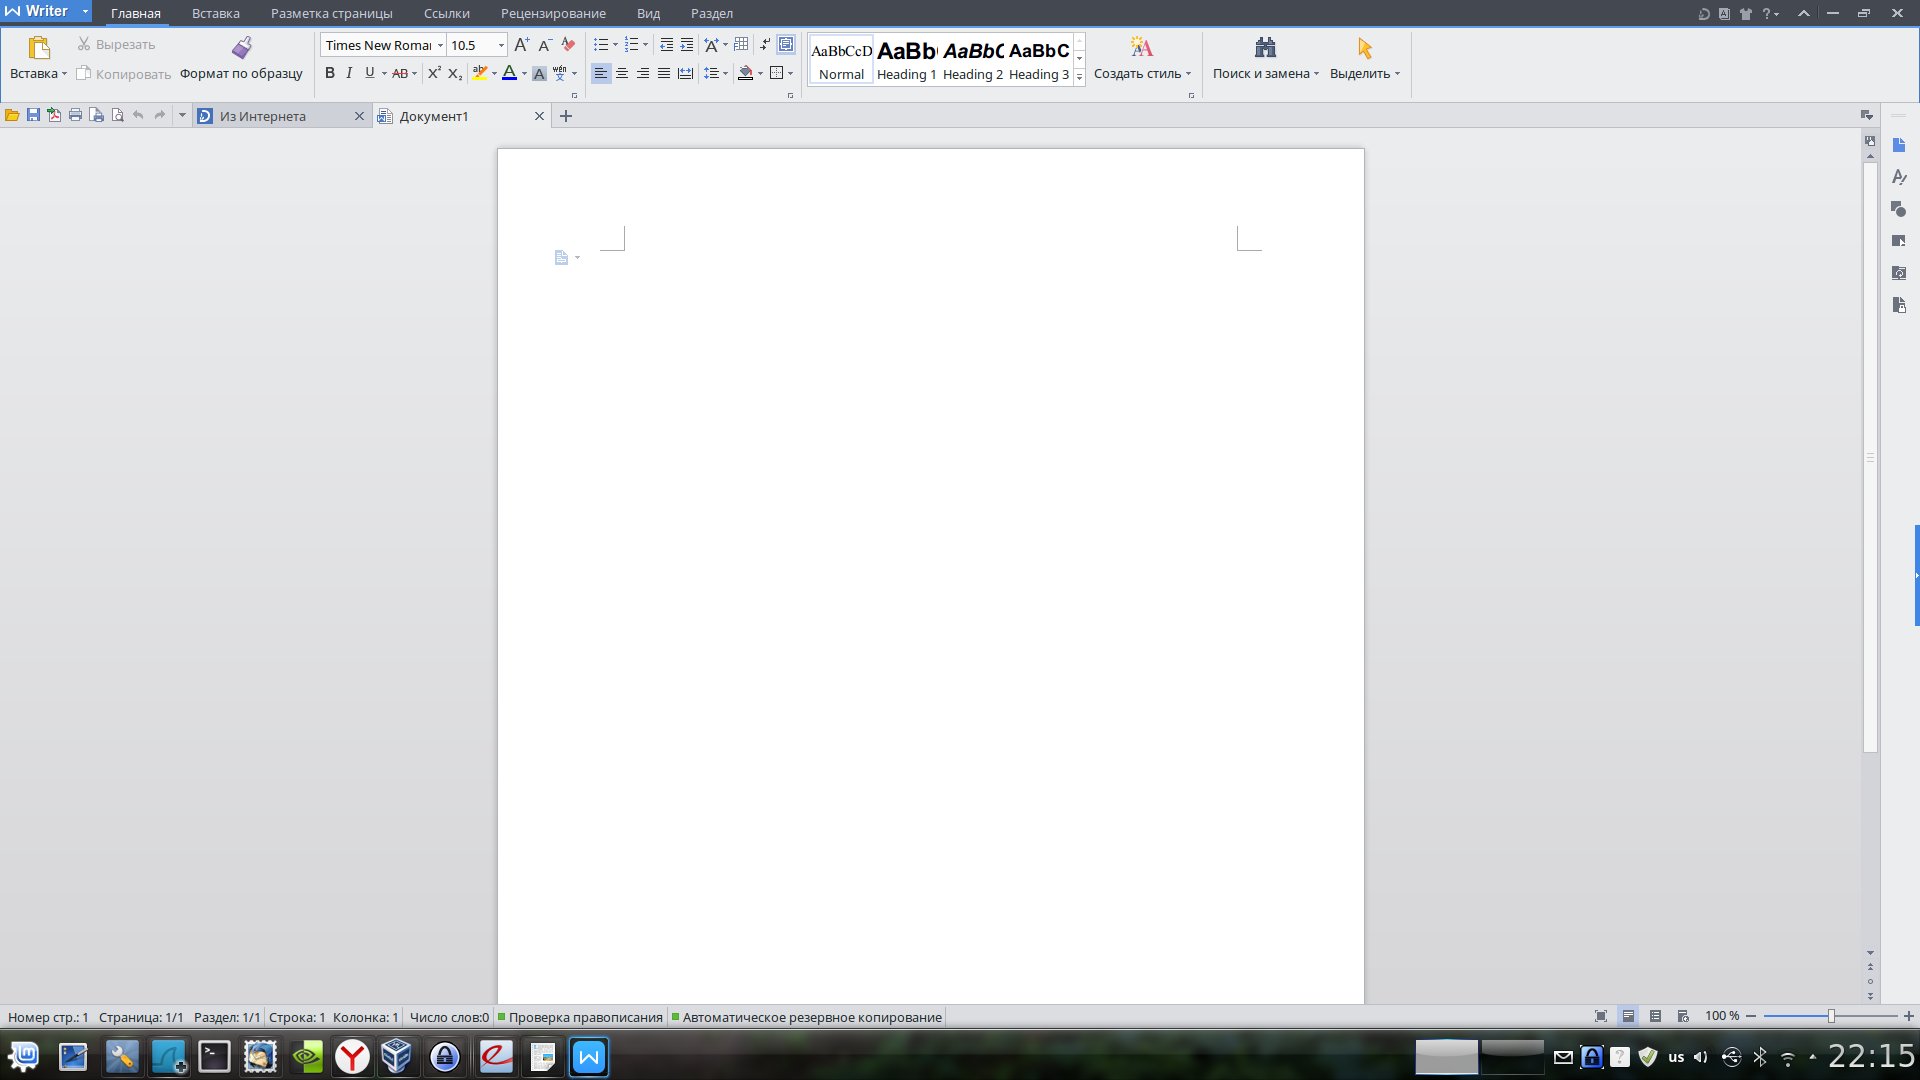Screen dimensions: 1920x1080
Task: Adjust the zoom slider handle
Action: [x=1831, y=1016]
